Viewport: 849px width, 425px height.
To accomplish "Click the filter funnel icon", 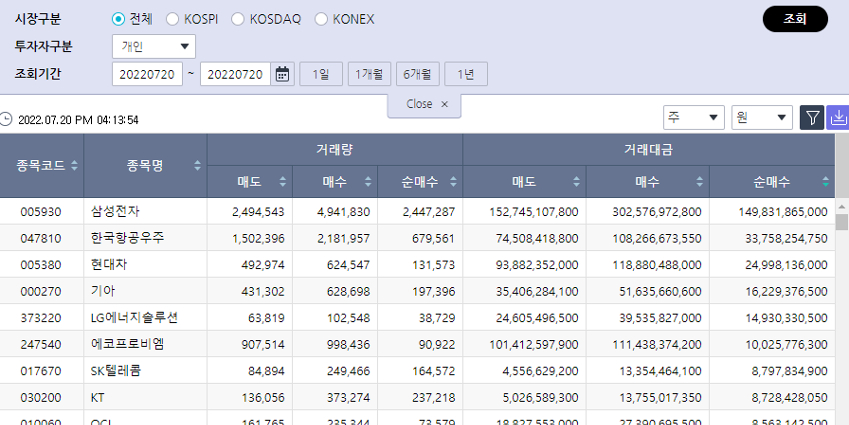I will (812, 118).
